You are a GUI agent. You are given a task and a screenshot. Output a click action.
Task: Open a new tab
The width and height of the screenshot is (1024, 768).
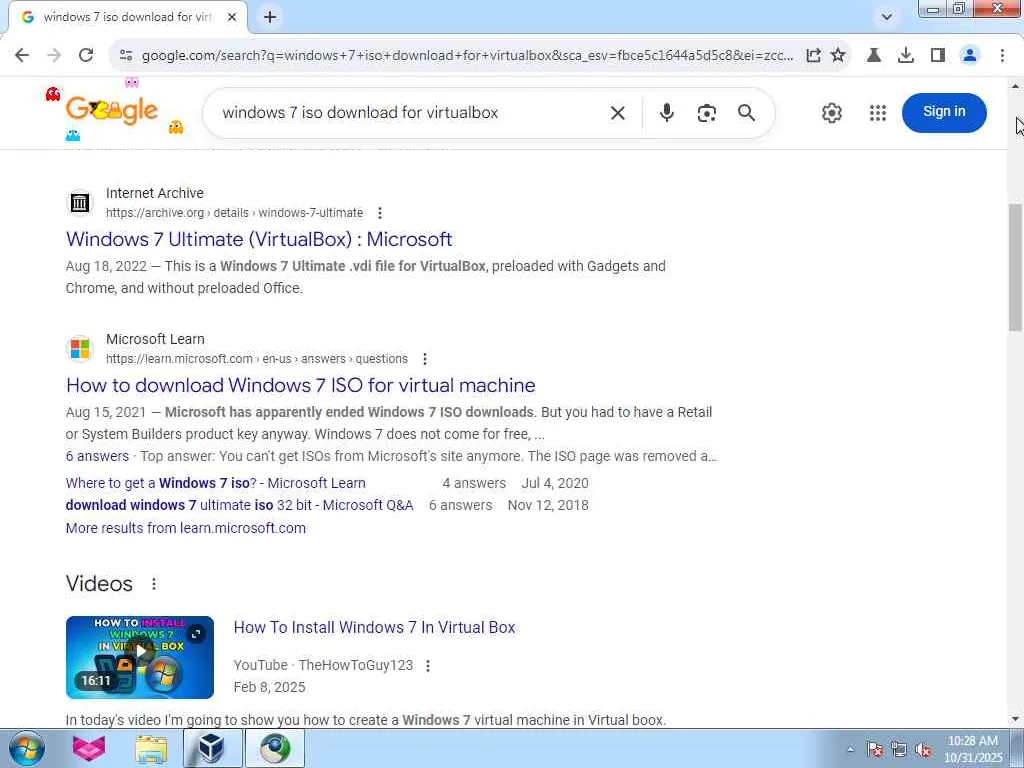tap(270, 17)
